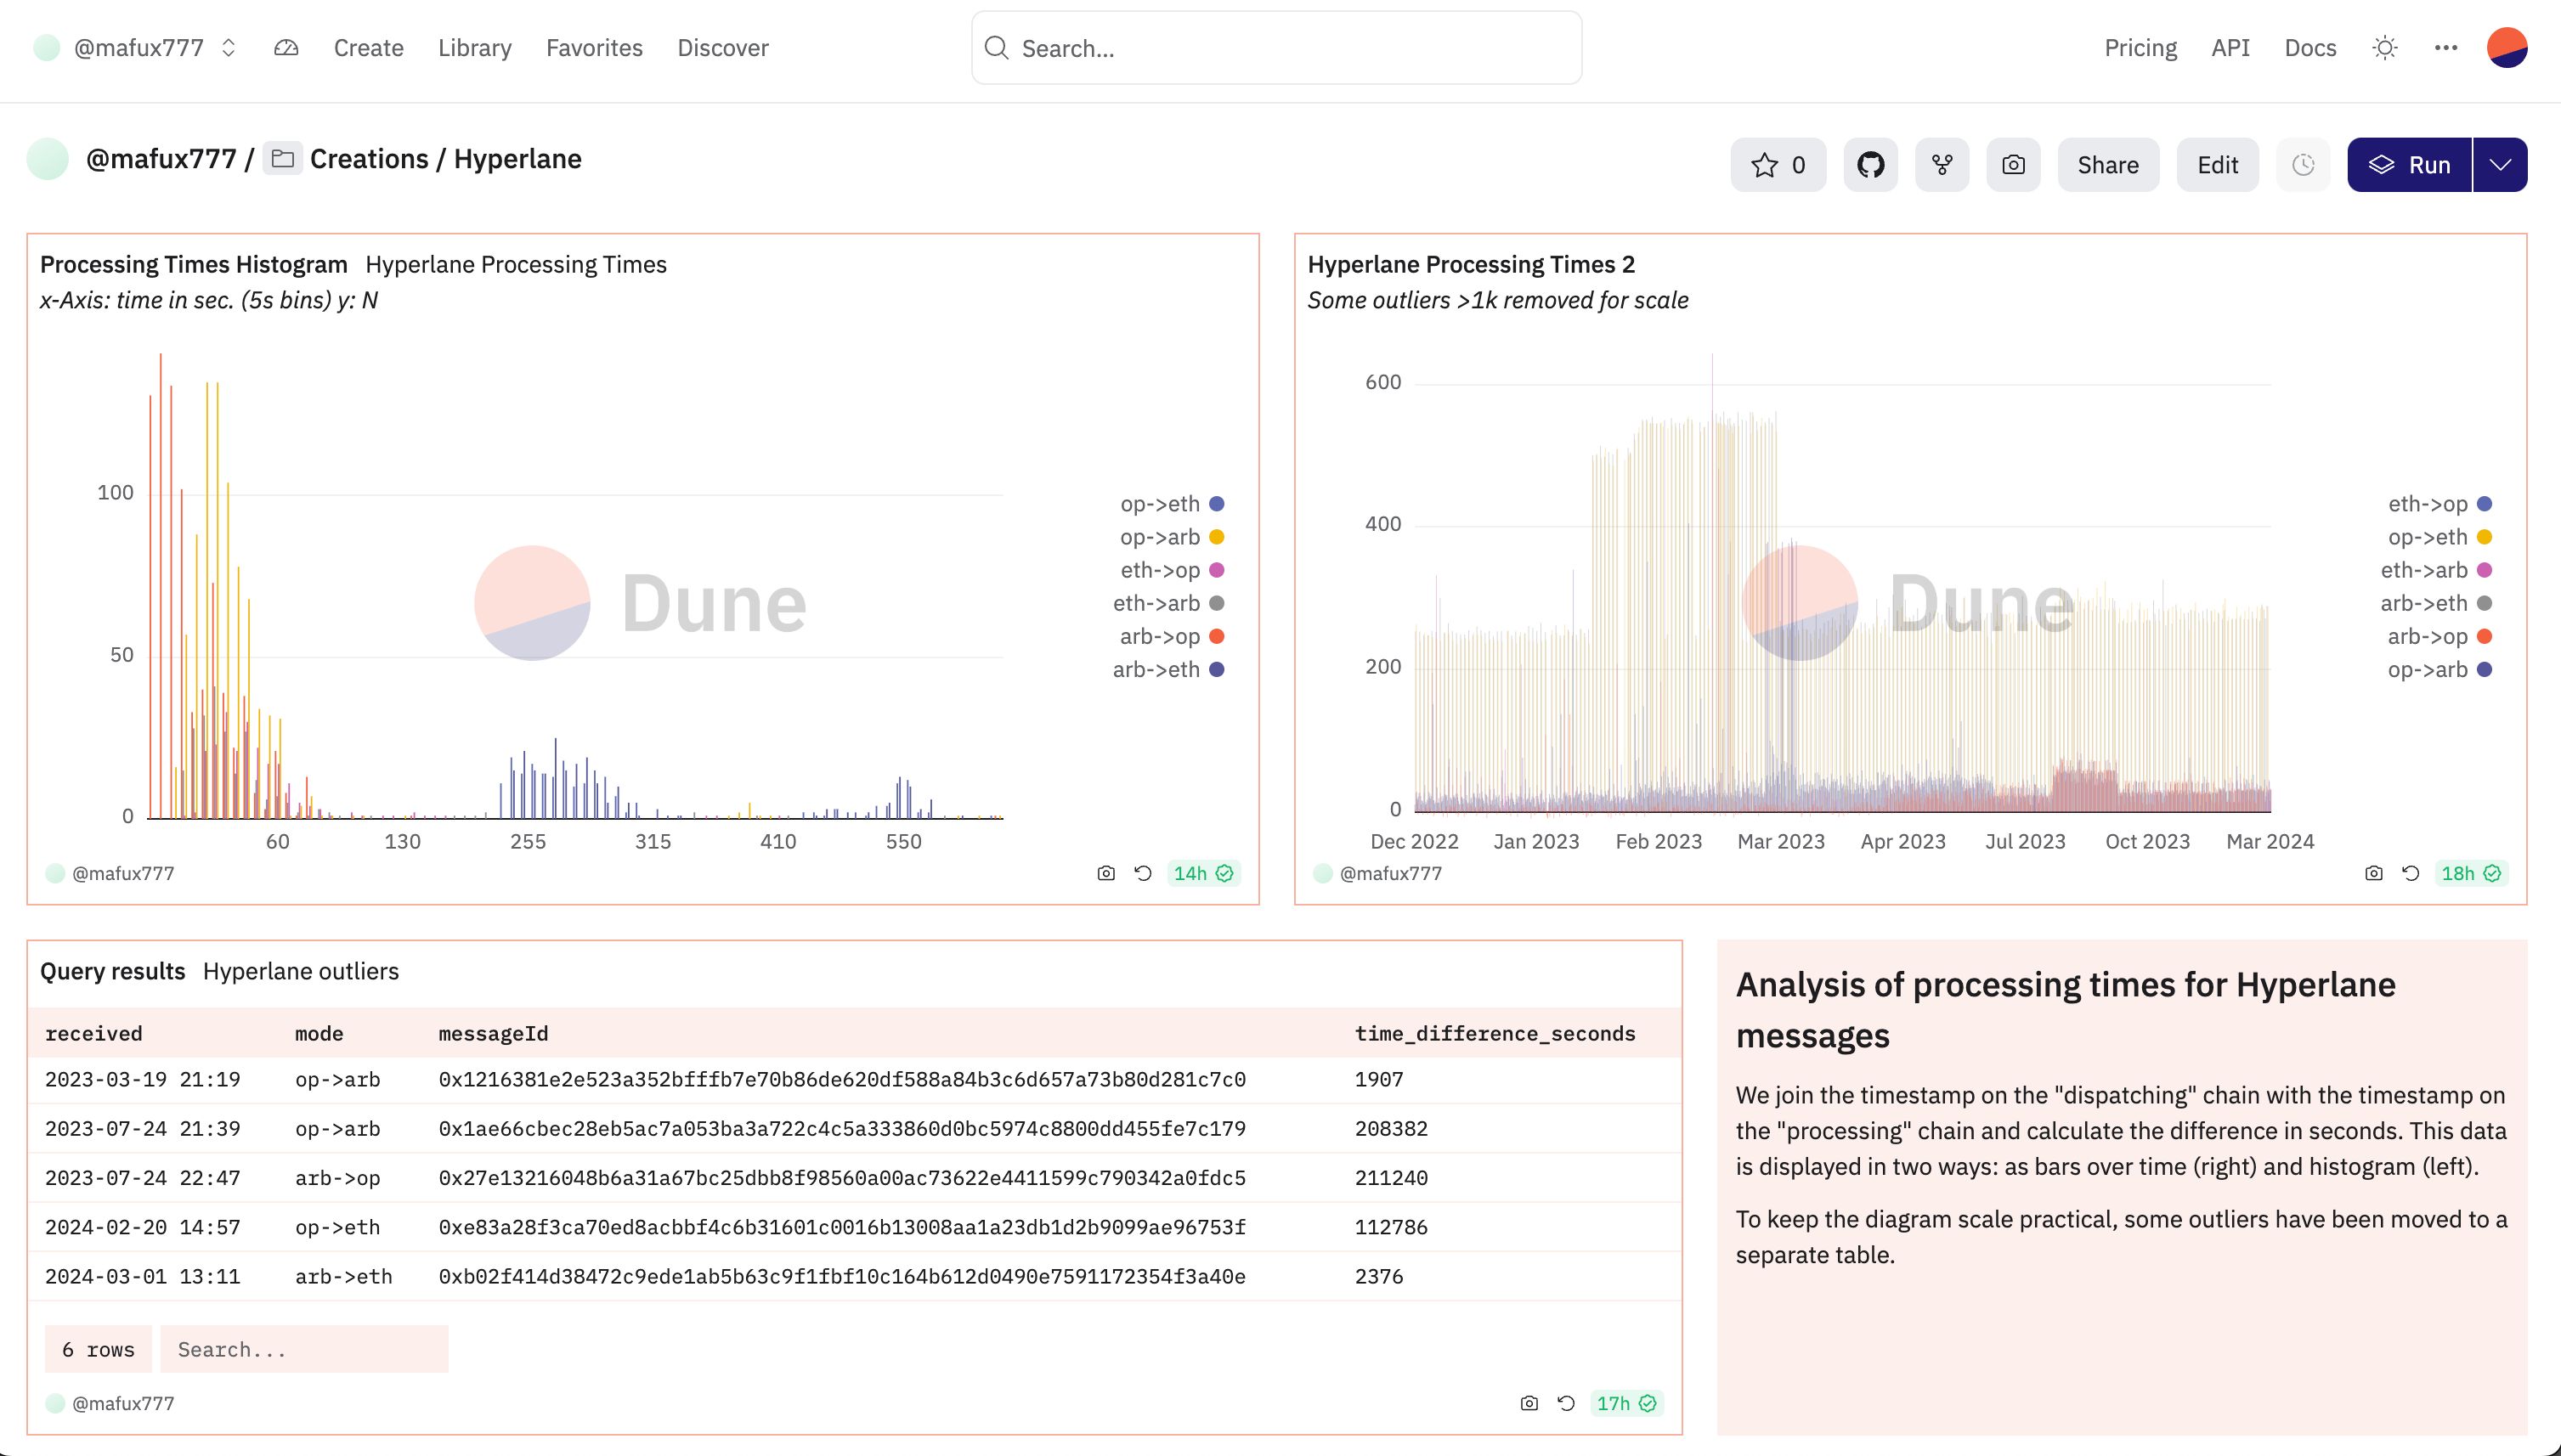This screenshot has width=2561, height=1456.
Task: Toggle eth->arb series in right chart legend
Action: tap(2437, 570)
